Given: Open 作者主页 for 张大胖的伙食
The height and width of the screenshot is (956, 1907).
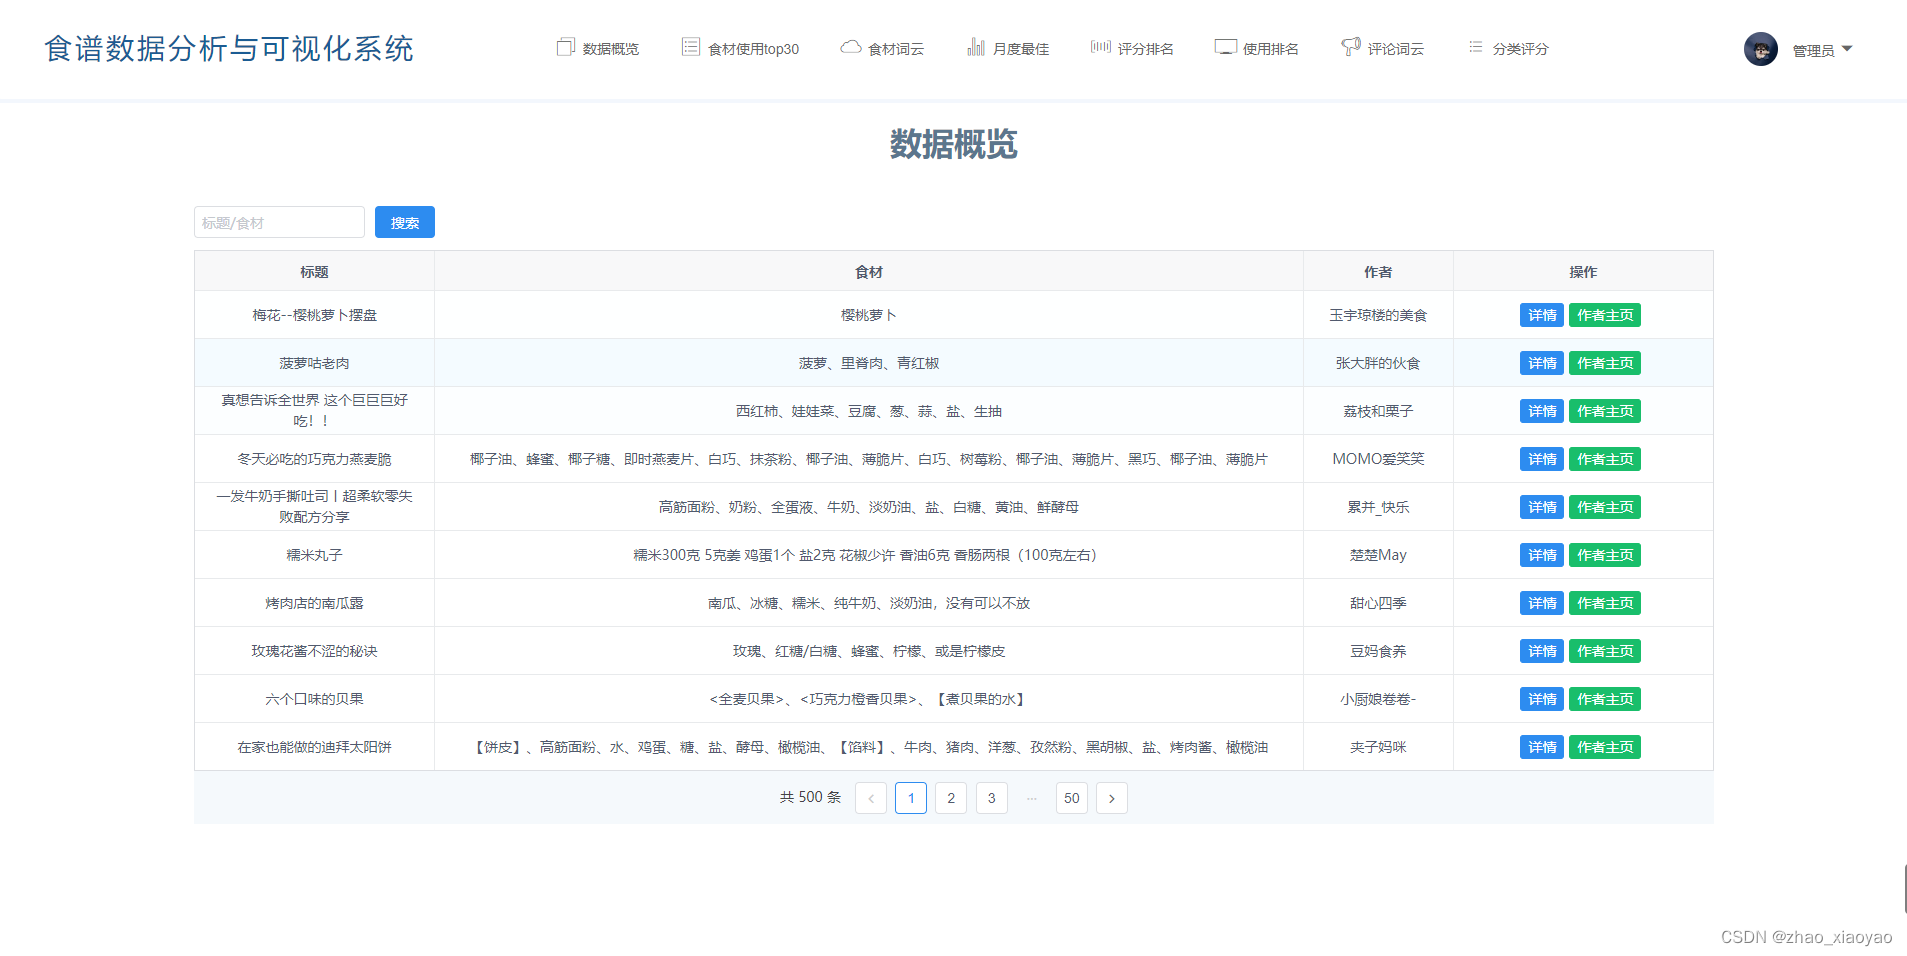Looking at the screenshot, I should [1605, 363].
